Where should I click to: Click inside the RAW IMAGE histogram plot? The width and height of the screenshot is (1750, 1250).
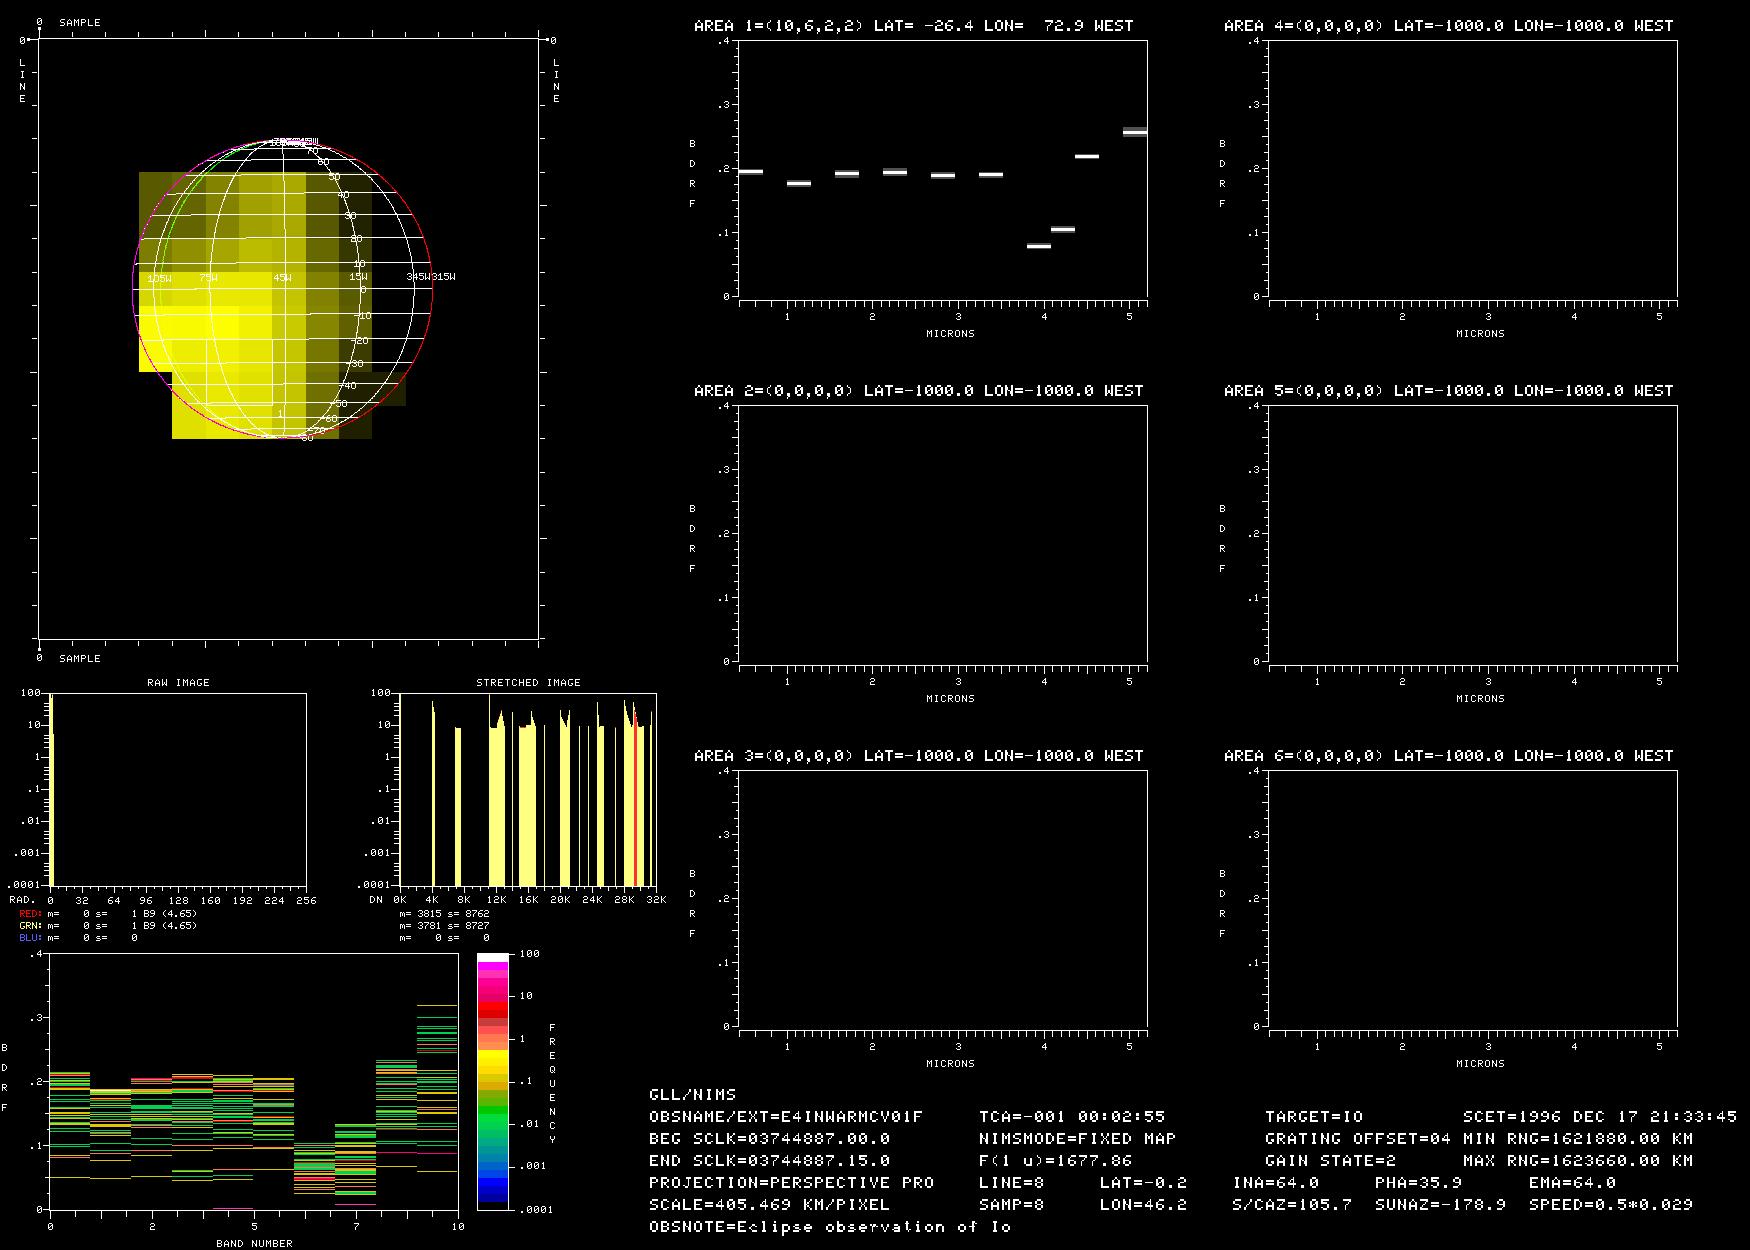click(x=178, y=790)
